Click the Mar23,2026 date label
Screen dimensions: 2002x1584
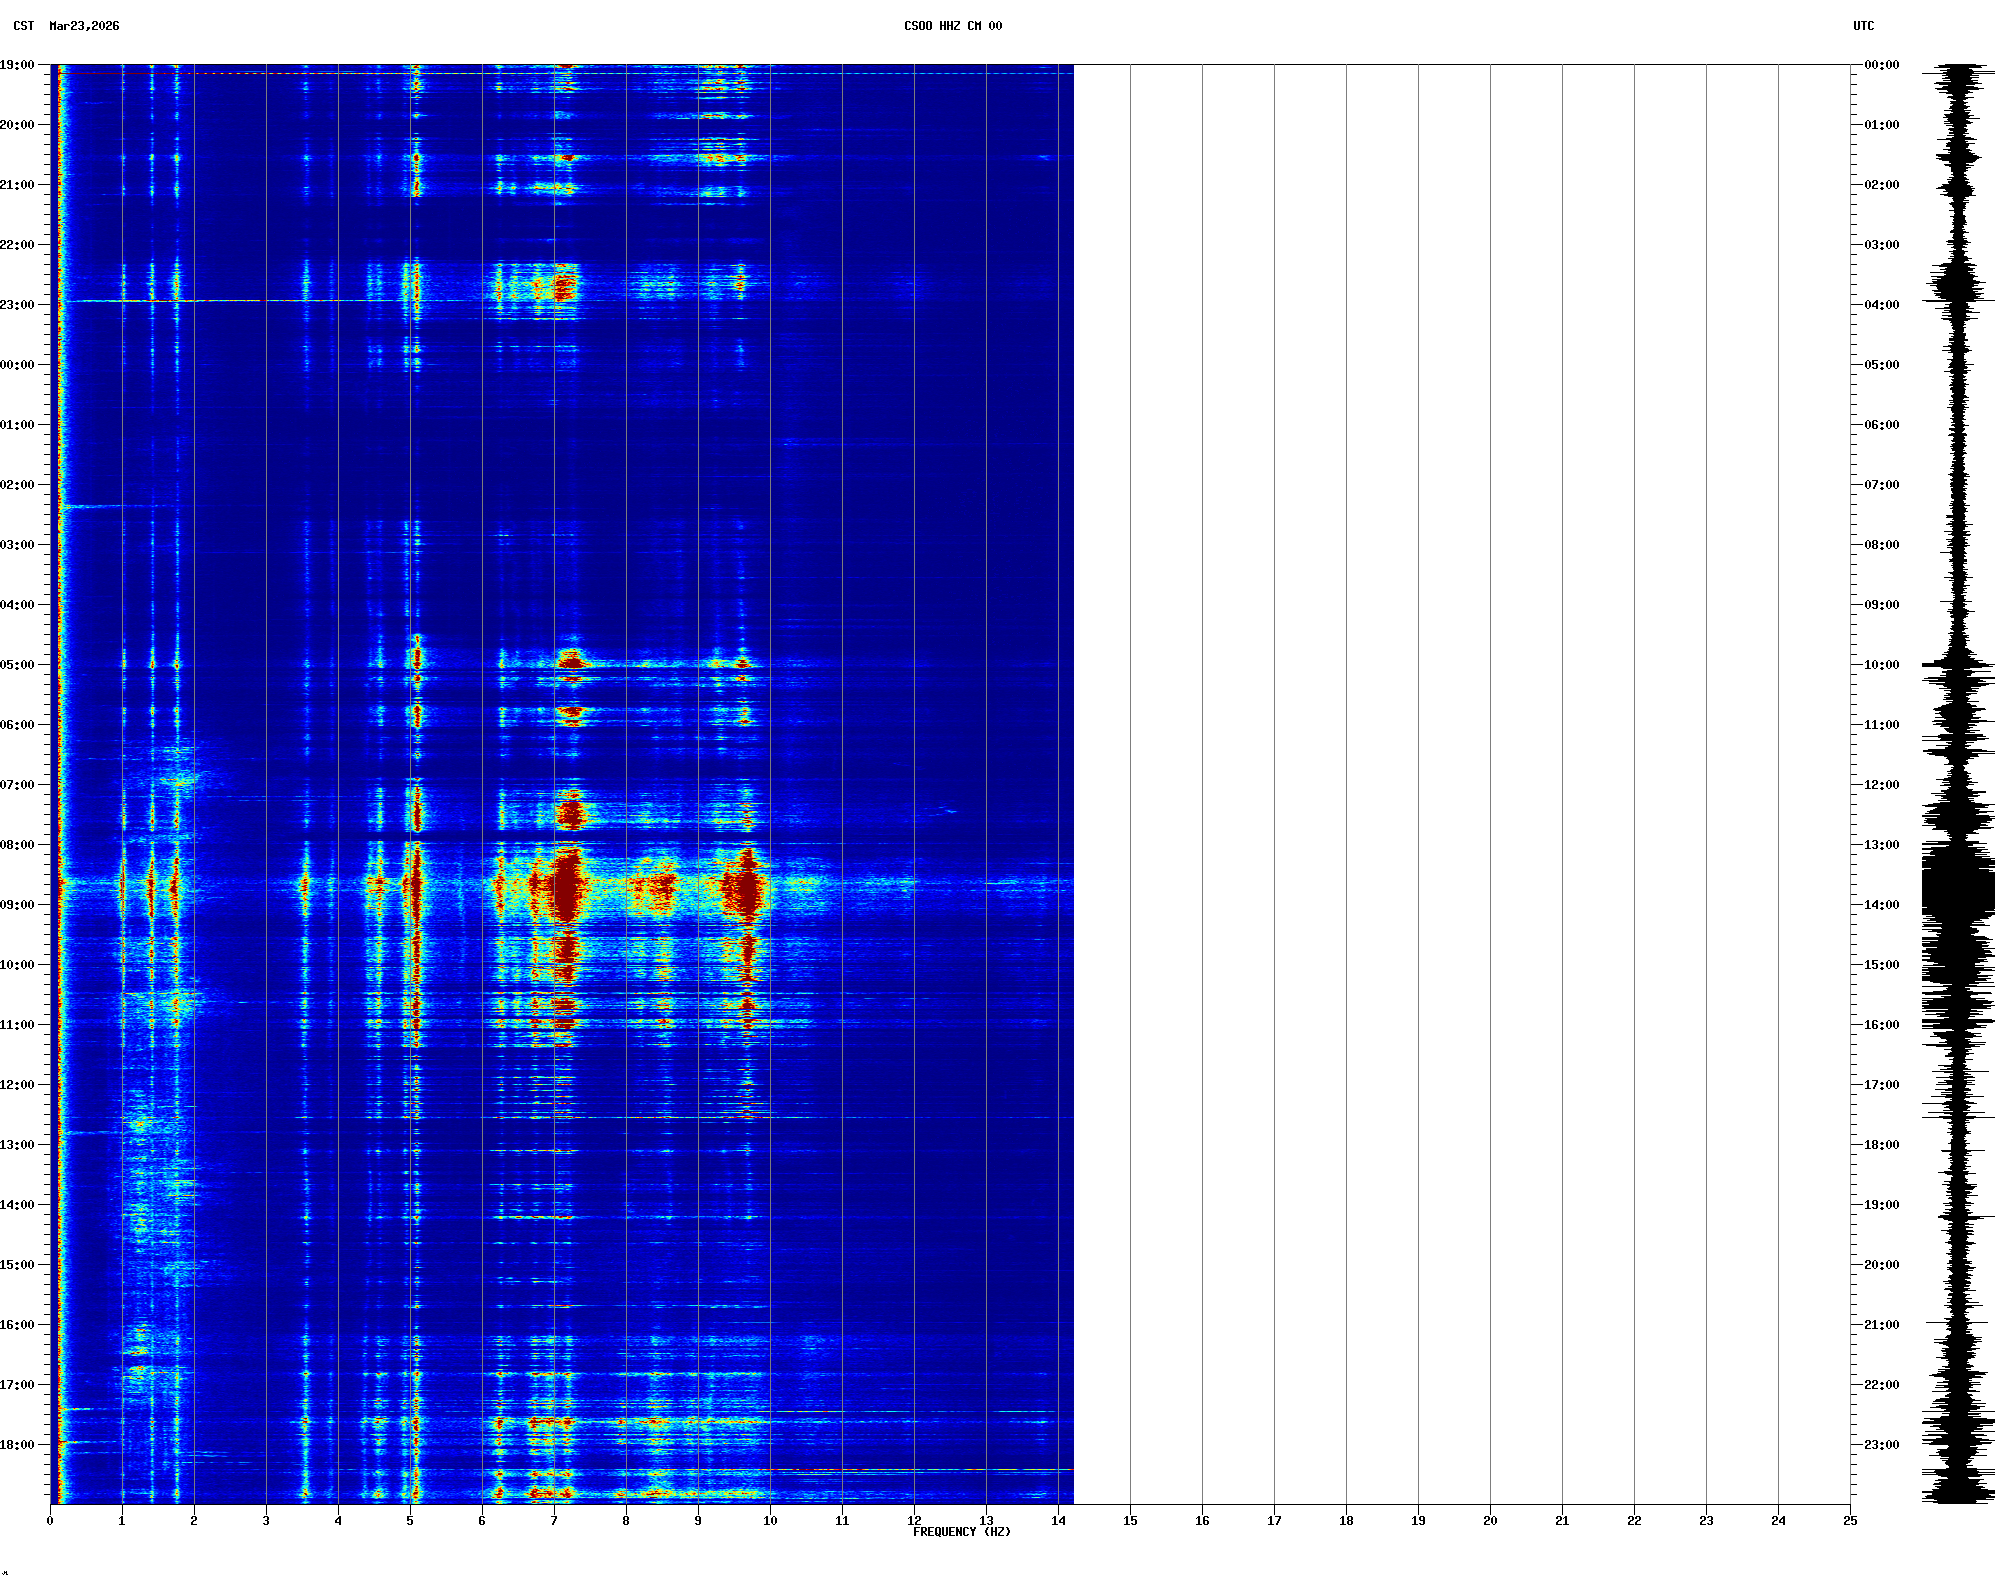pos(84,26)
